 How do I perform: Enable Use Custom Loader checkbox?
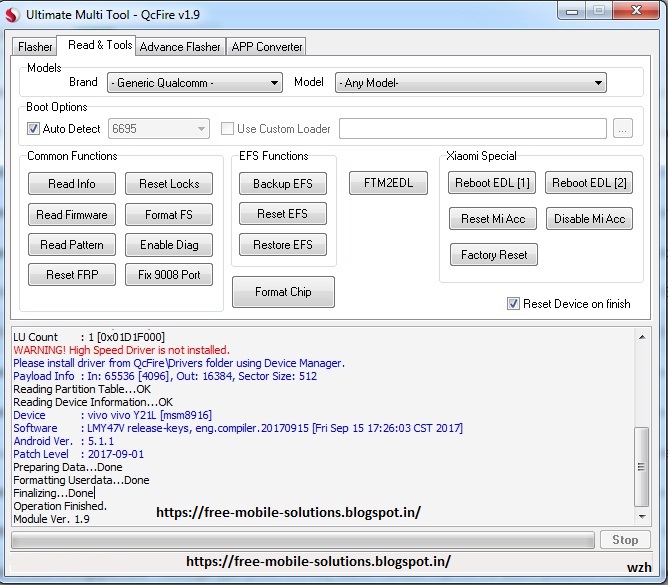pyautogui.click(x=227, y=128)
